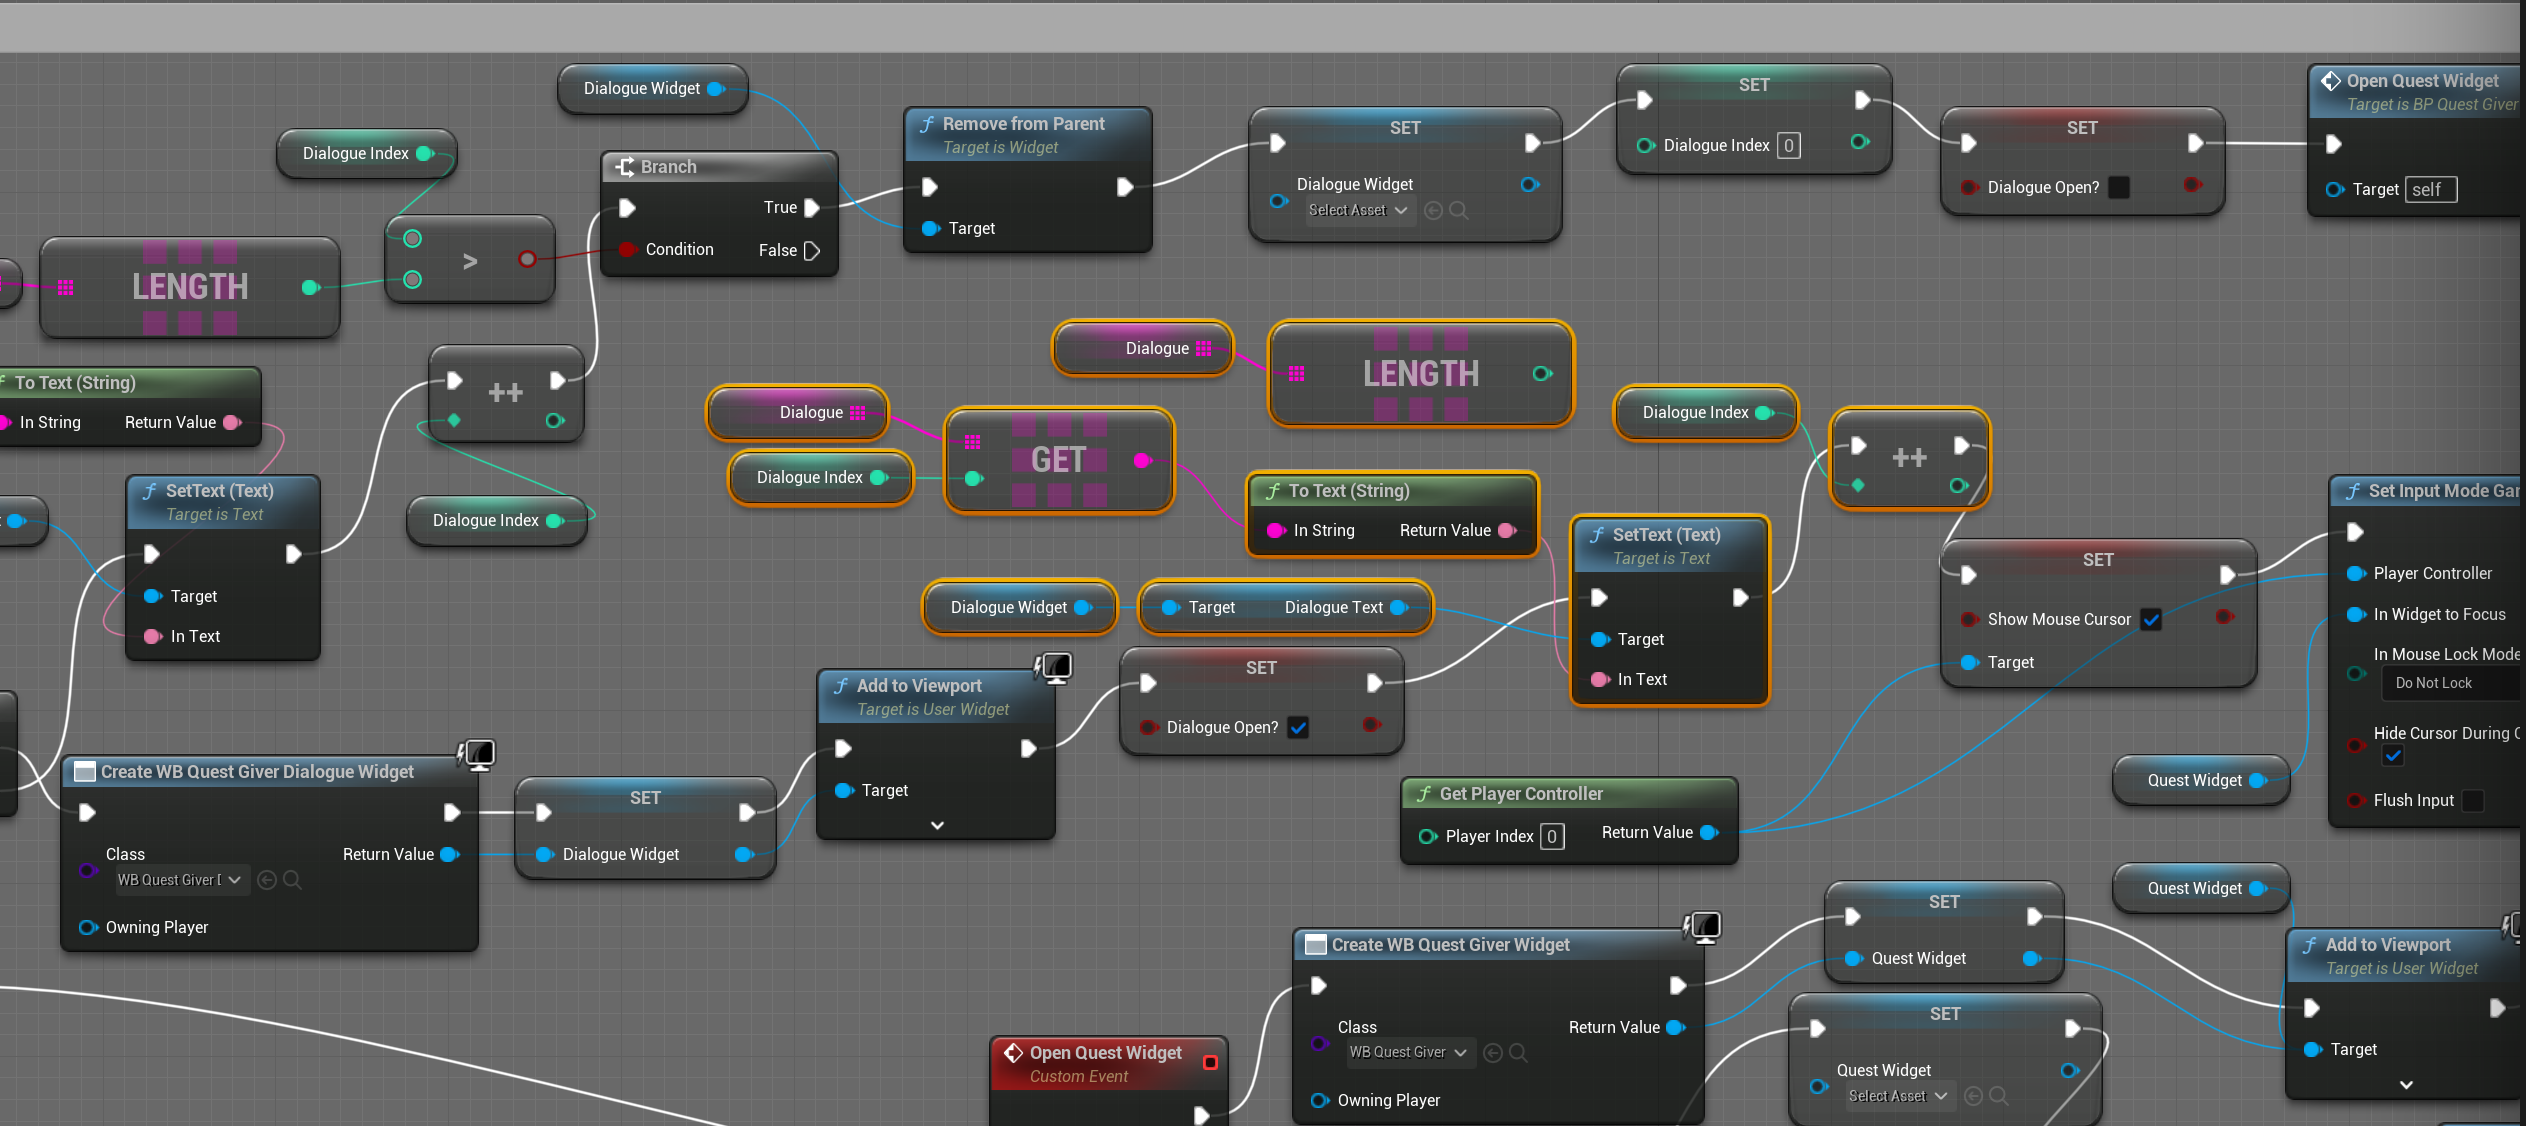Click the Dialogue Index value field on the SET node
Viewport: 2526px width, 1126px height.
point(1788,146)
